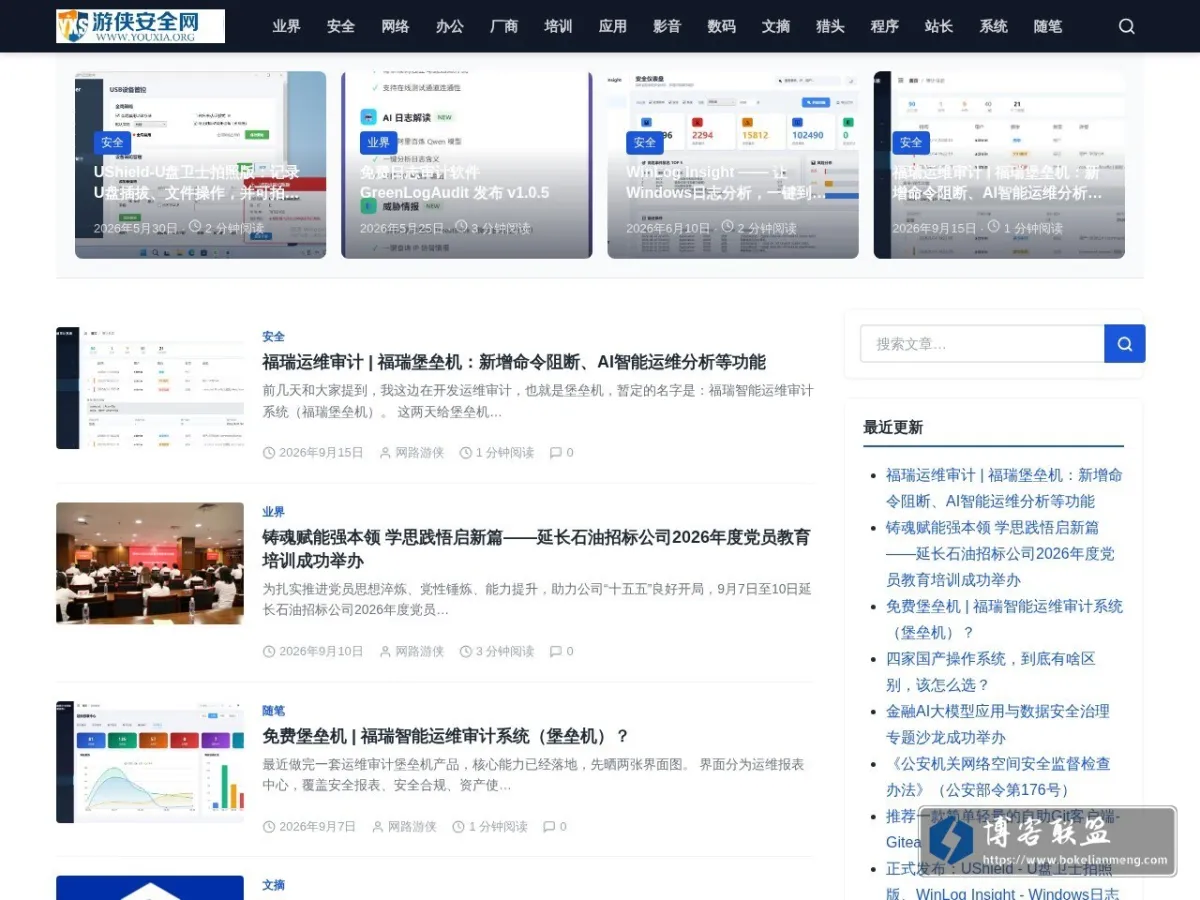The width and height of the screenshot is (1200, 900).
Task: Open sidebar link 公安机关网络空间安全监督检查办法
Action: point(998,777)
